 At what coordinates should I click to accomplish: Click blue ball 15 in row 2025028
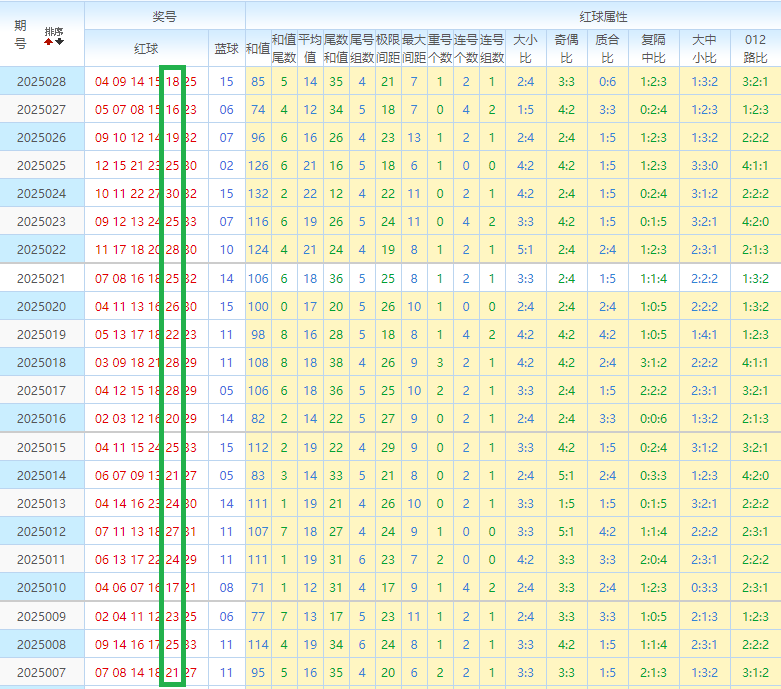click(226, 82)
